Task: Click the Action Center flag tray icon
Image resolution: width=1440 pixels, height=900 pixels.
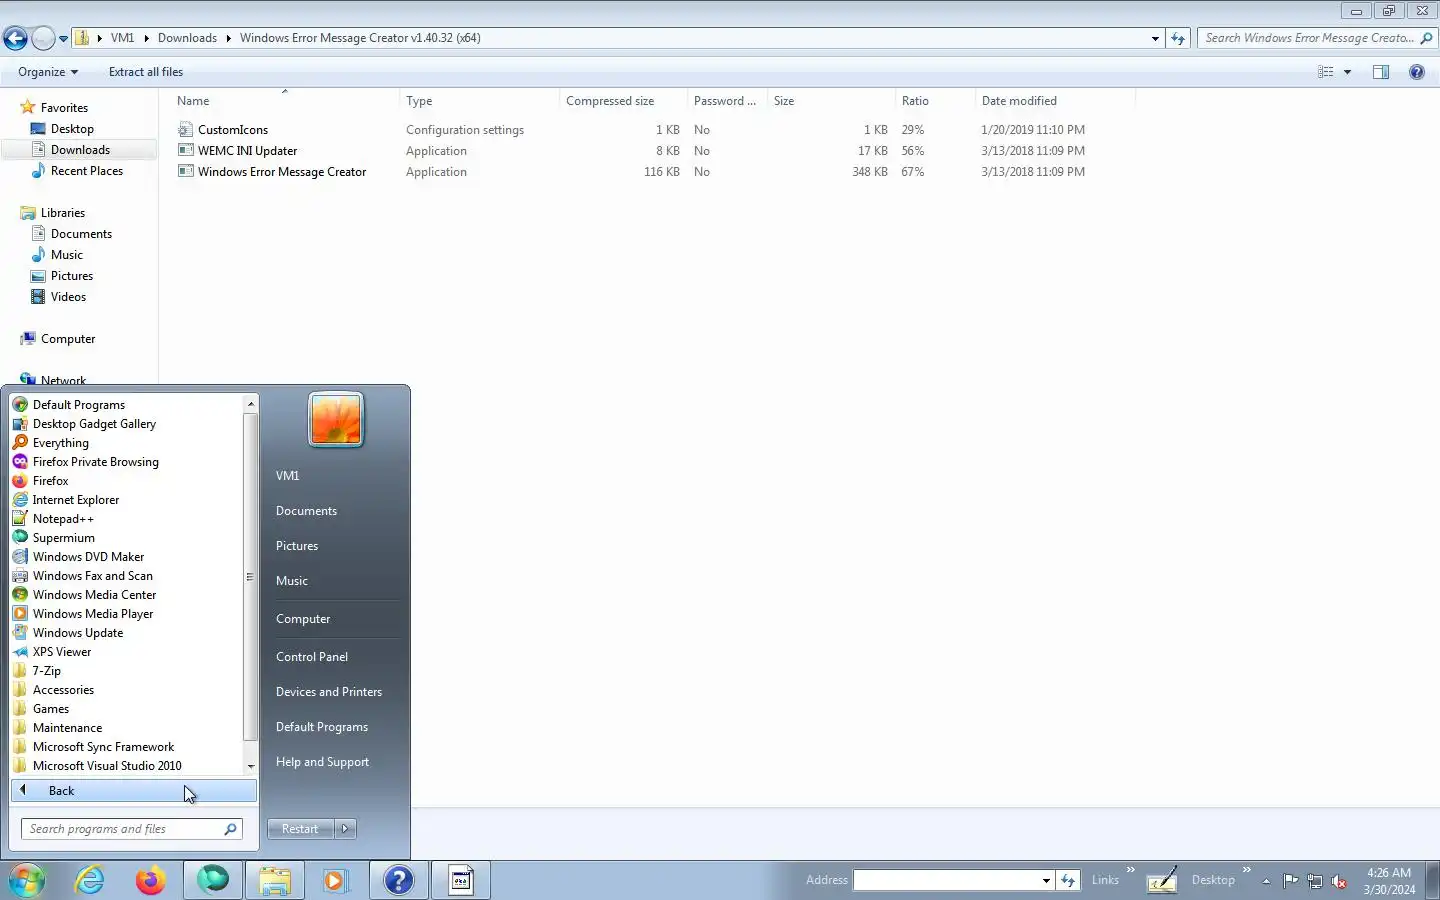Action: tap(1291, 881)
